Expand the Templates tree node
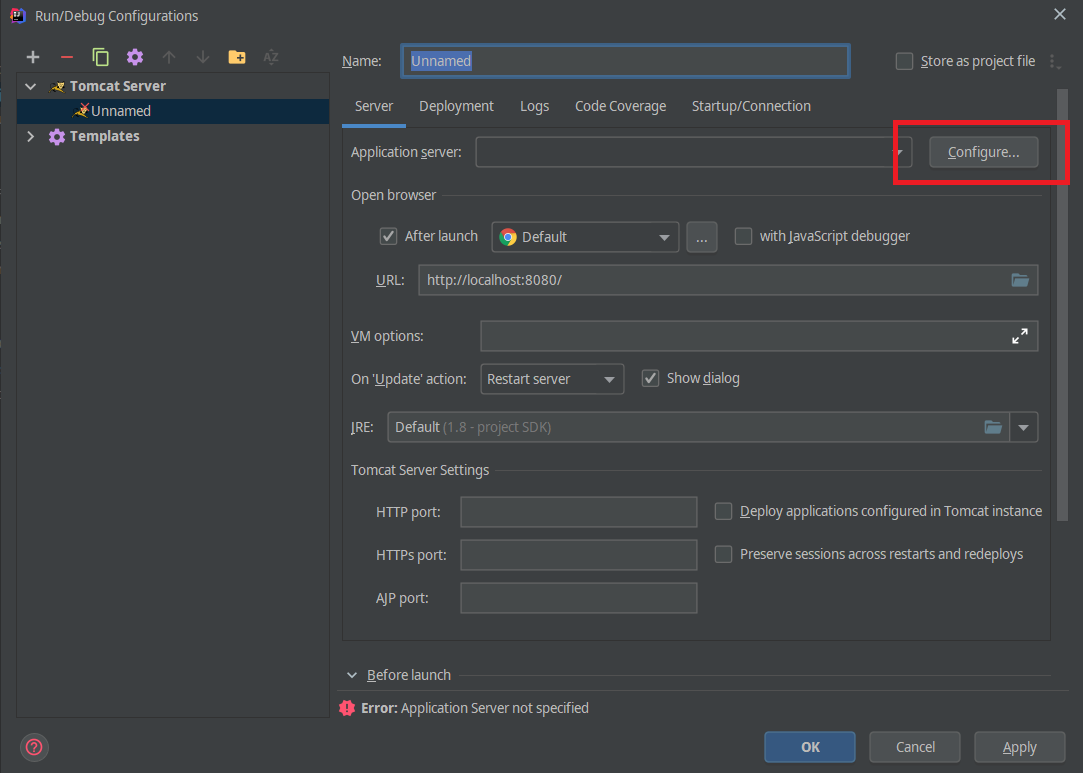This screenshot has width=1083, height=773. (x=30, y=137)
